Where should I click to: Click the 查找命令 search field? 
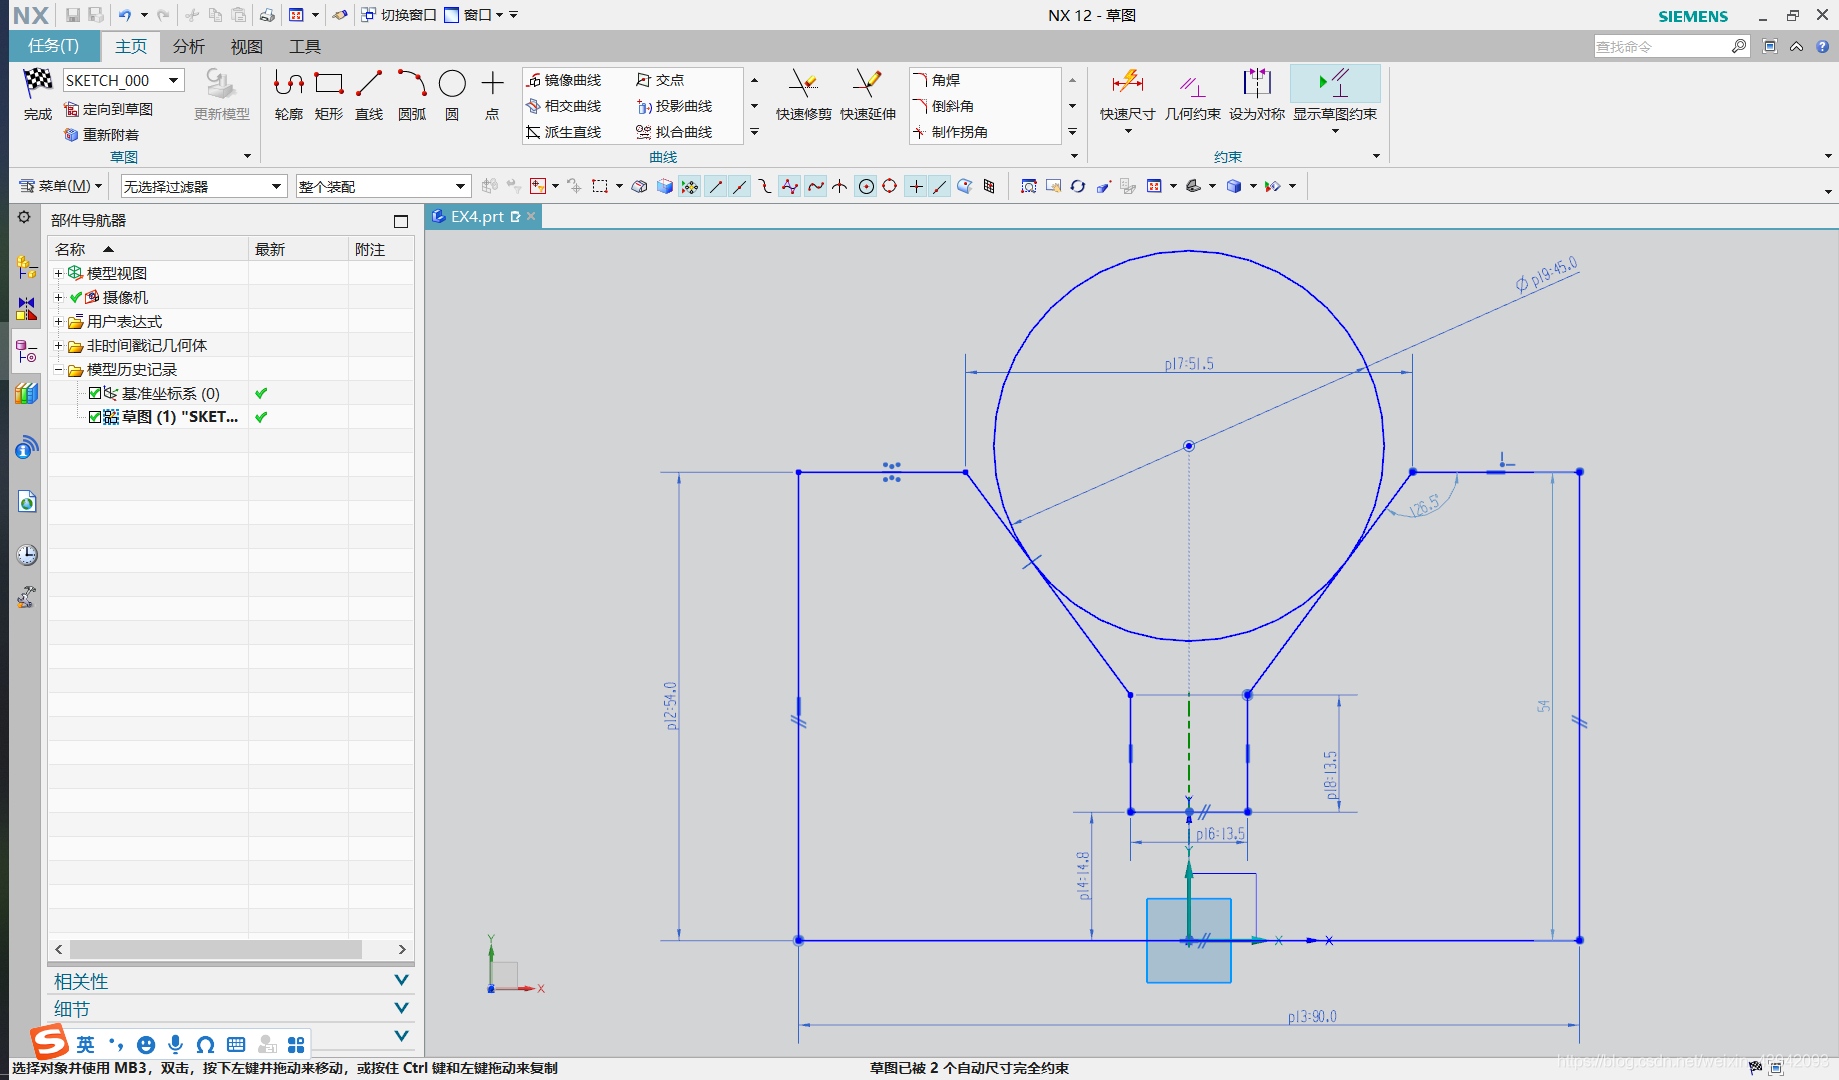tap(1663, 46)
